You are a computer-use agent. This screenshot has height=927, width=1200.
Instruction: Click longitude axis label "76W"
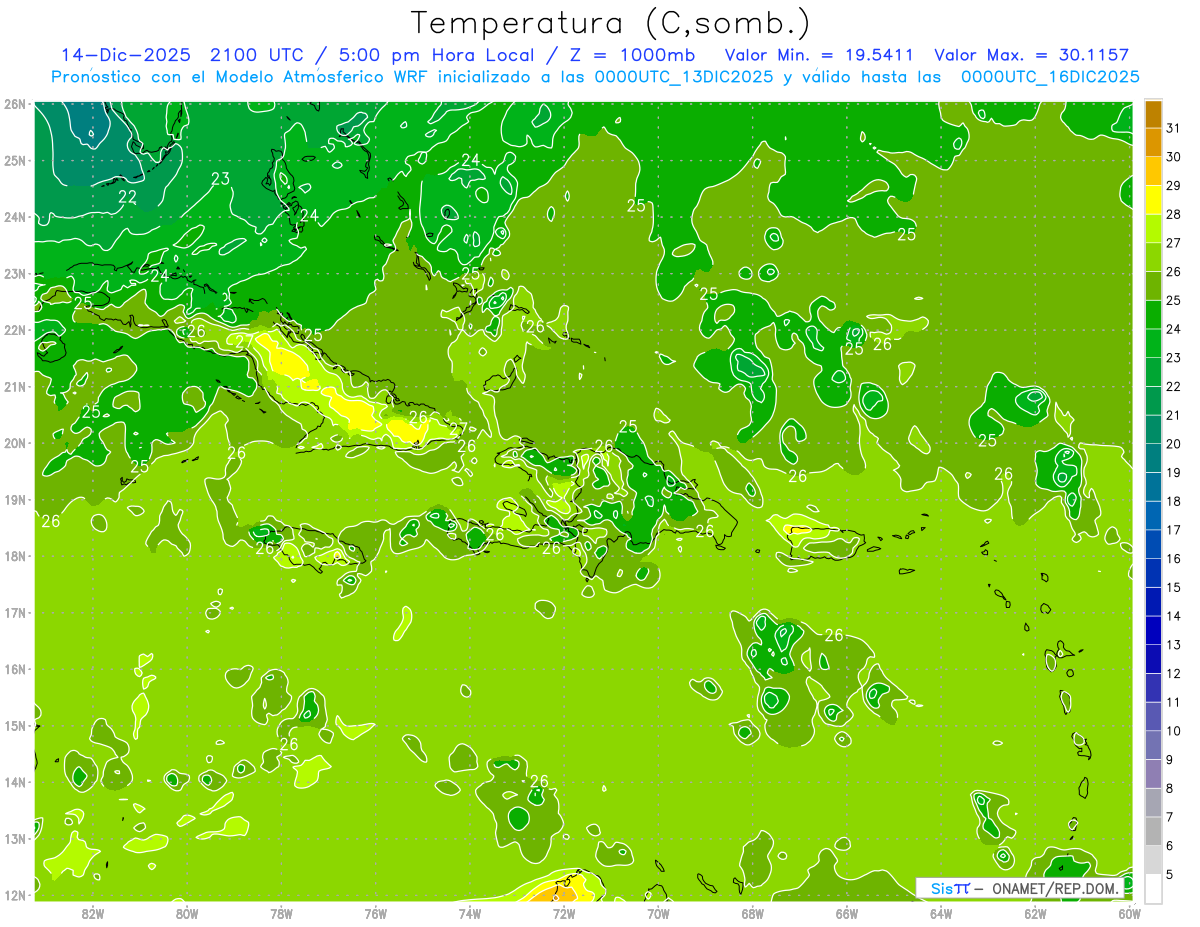click(x=376, y=913)
